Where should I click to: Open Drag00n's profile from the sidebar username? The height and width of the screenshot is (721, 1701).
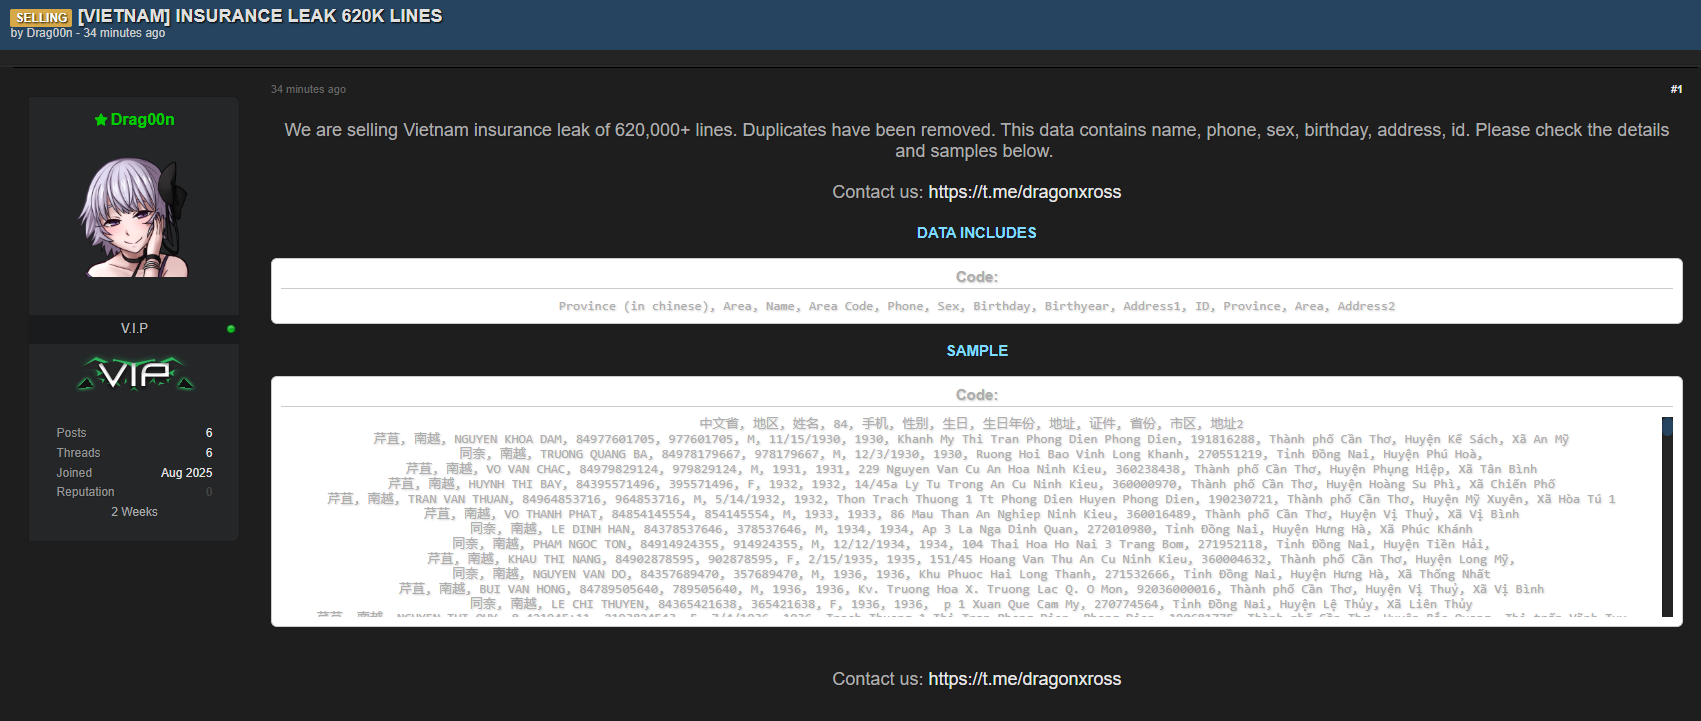click(x=142, y=120)
